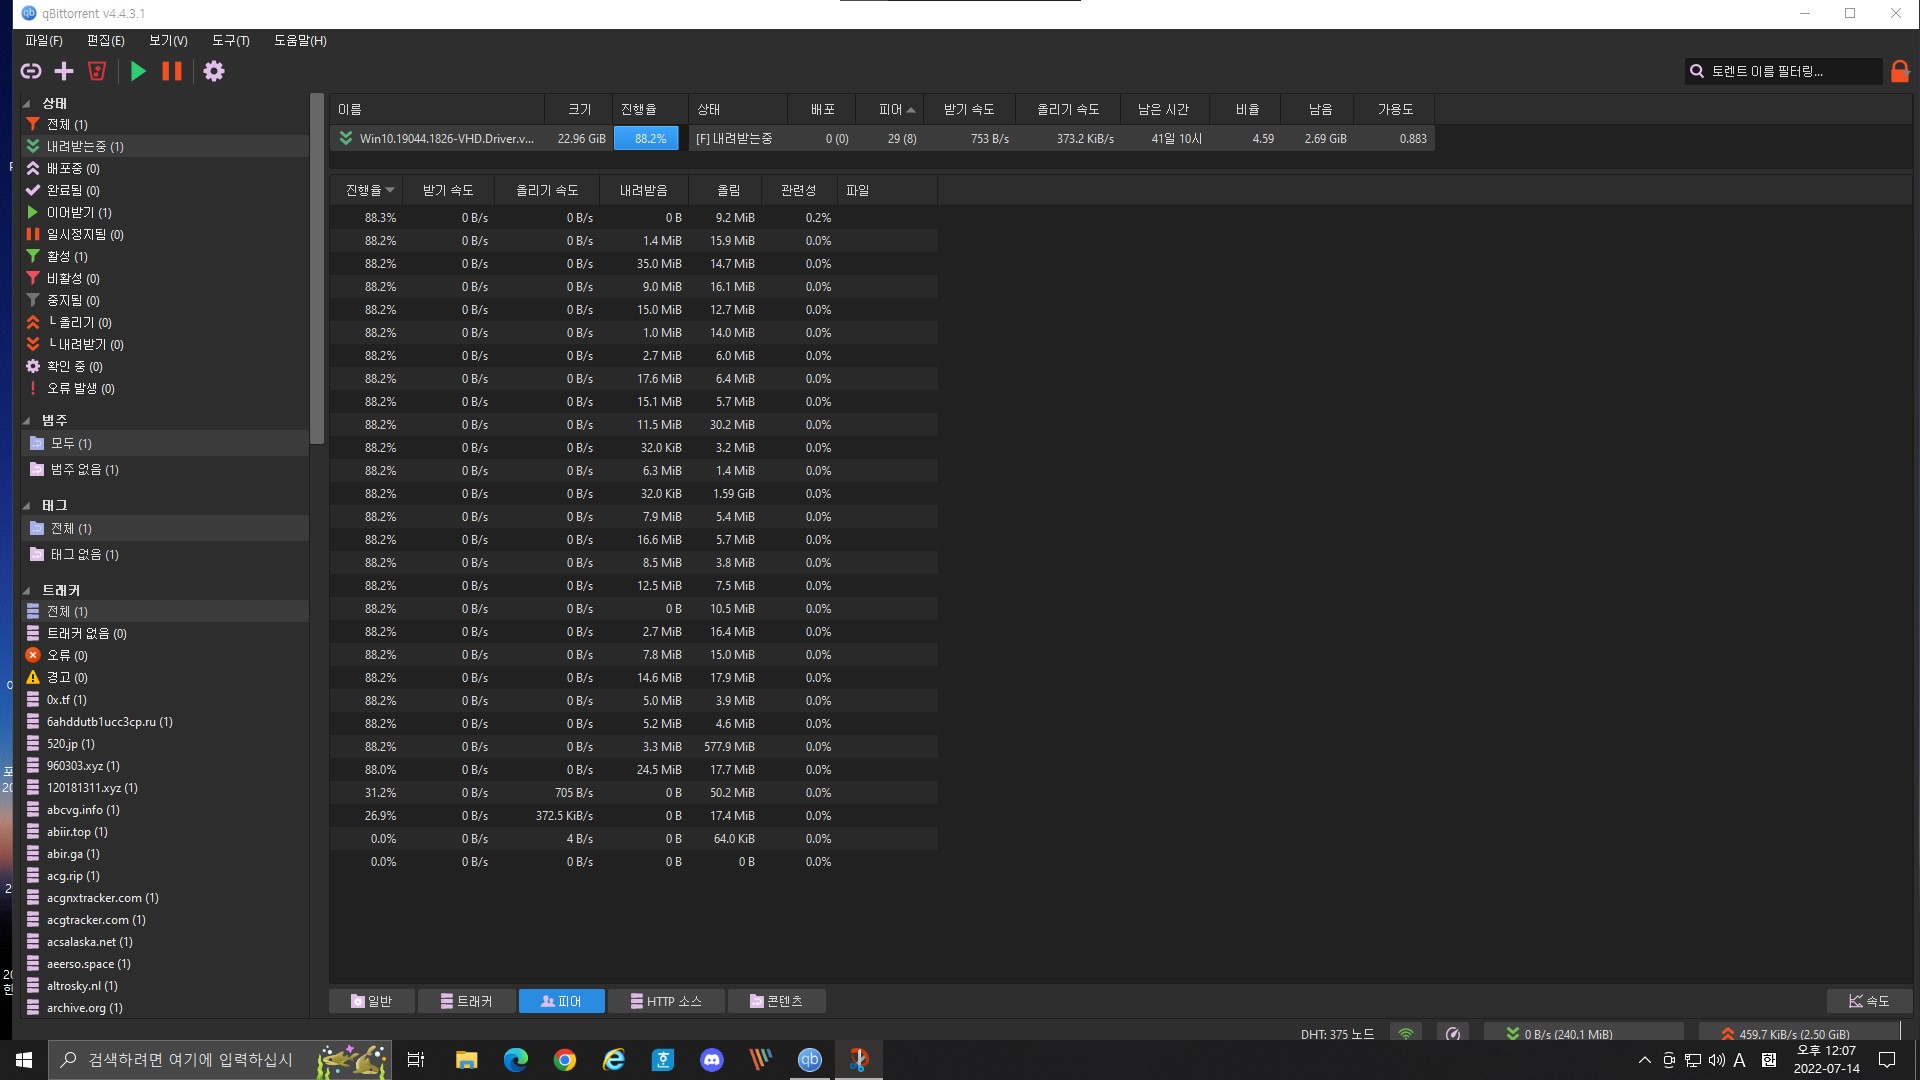Click the sidebar vertical scrollbar
Screen dimensions: 1920x1080
pos(317,270)
